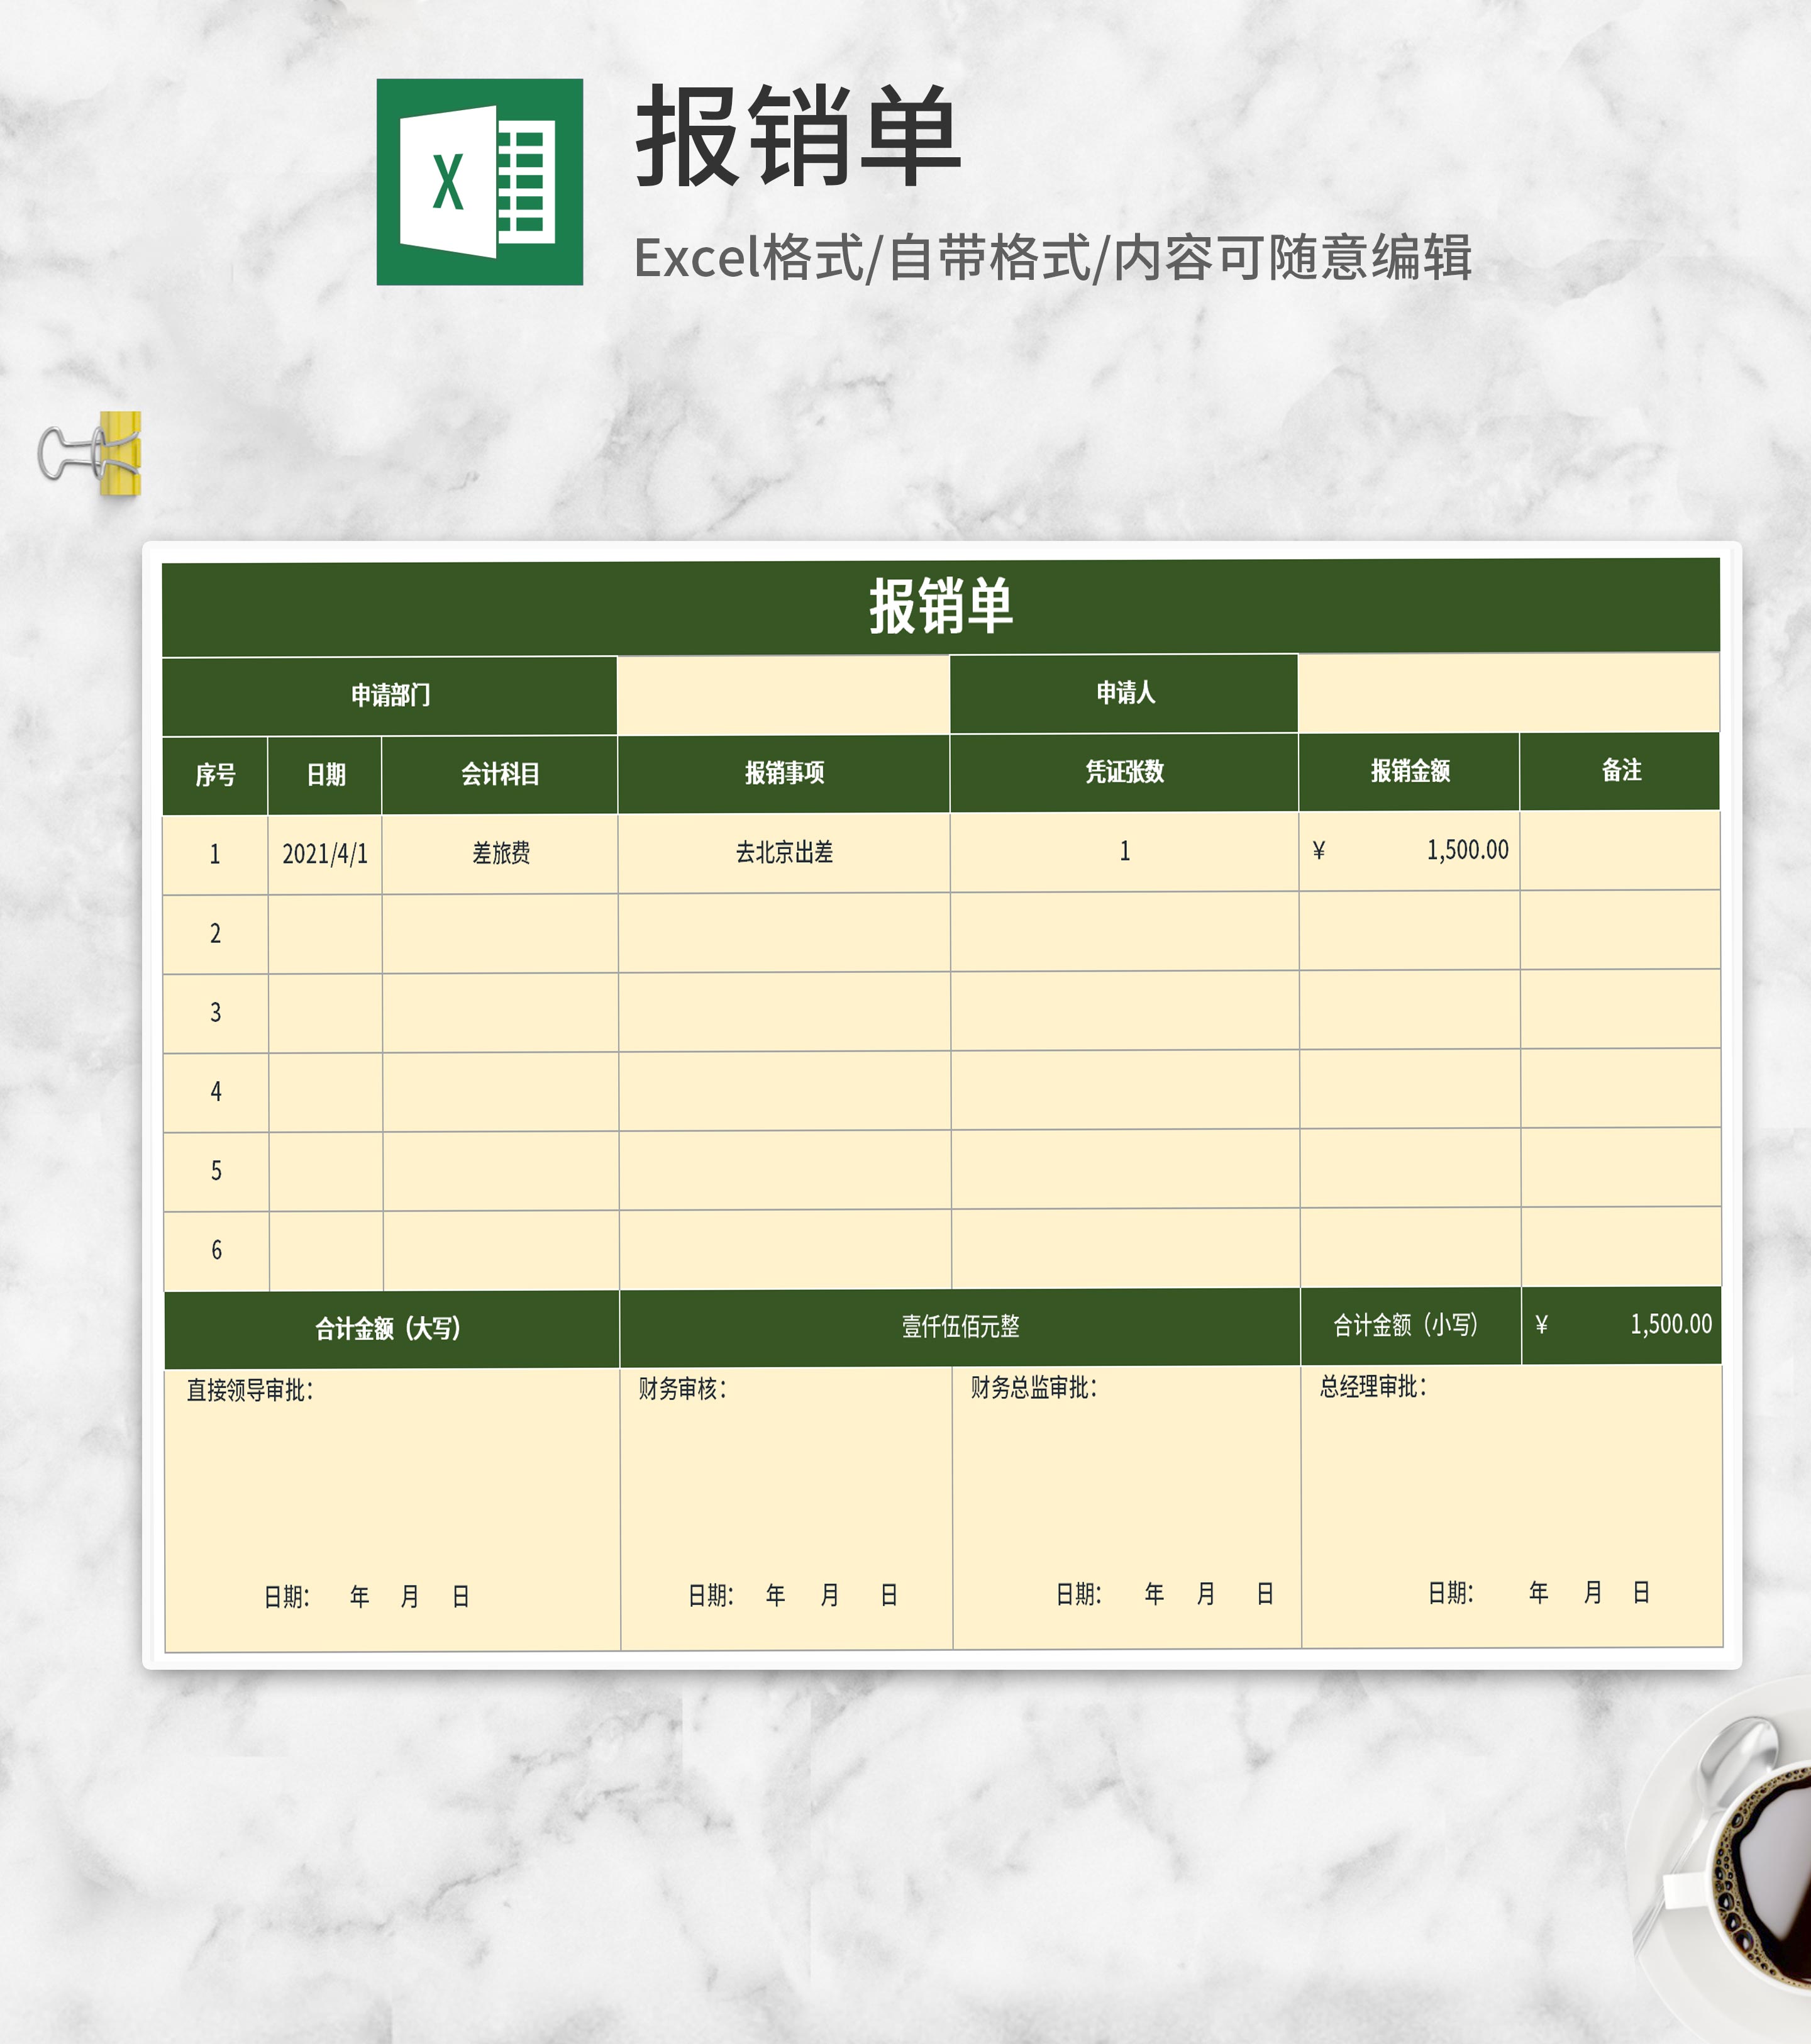The height and width of the screenshot is (2044, 1811).
Task: Select the 序号 column header
Action: [x=214, y=773]
